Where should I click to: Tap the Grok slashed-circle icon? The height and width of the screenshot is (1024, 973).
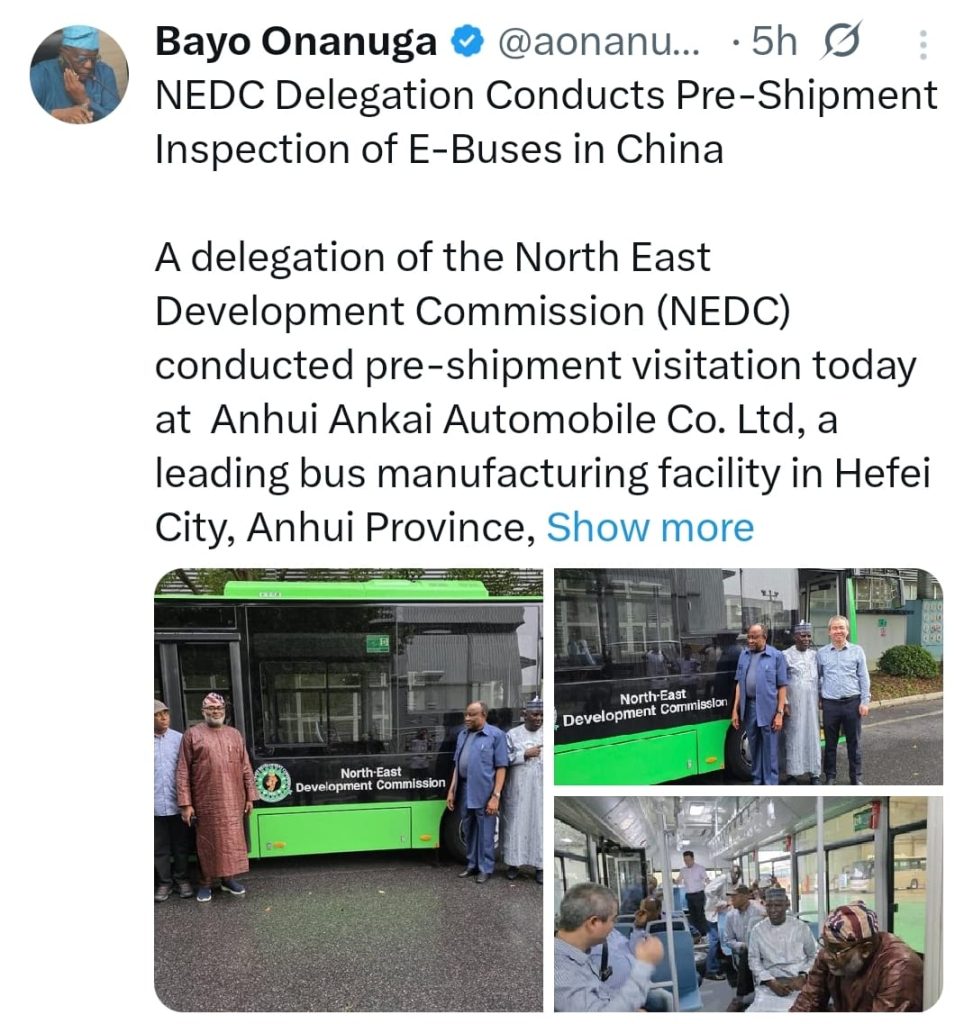click(x=842, y=40)
